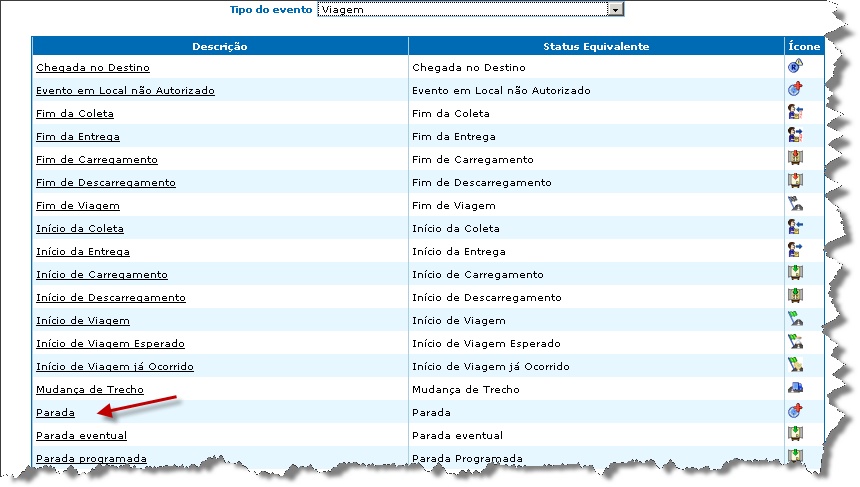Click the Parada eventual link
This screenshot has height=487, width=860.
click(x=81, y=436)
